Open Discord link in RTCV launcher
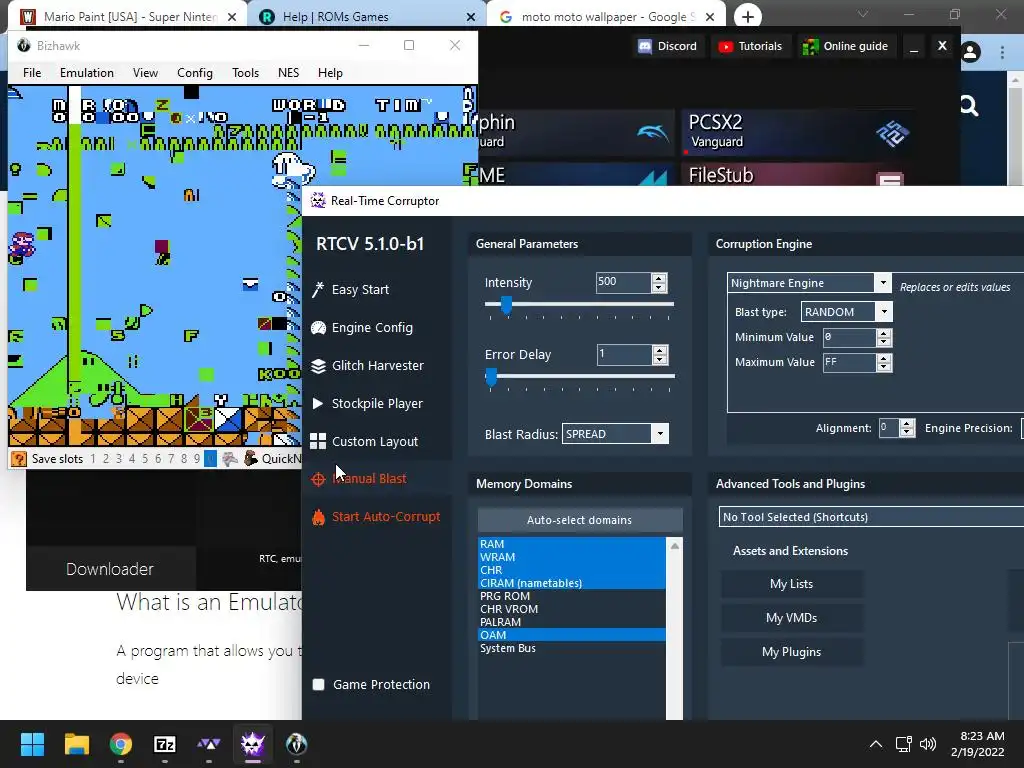This screenshot has width=1024, height=768. coord(667,46)
